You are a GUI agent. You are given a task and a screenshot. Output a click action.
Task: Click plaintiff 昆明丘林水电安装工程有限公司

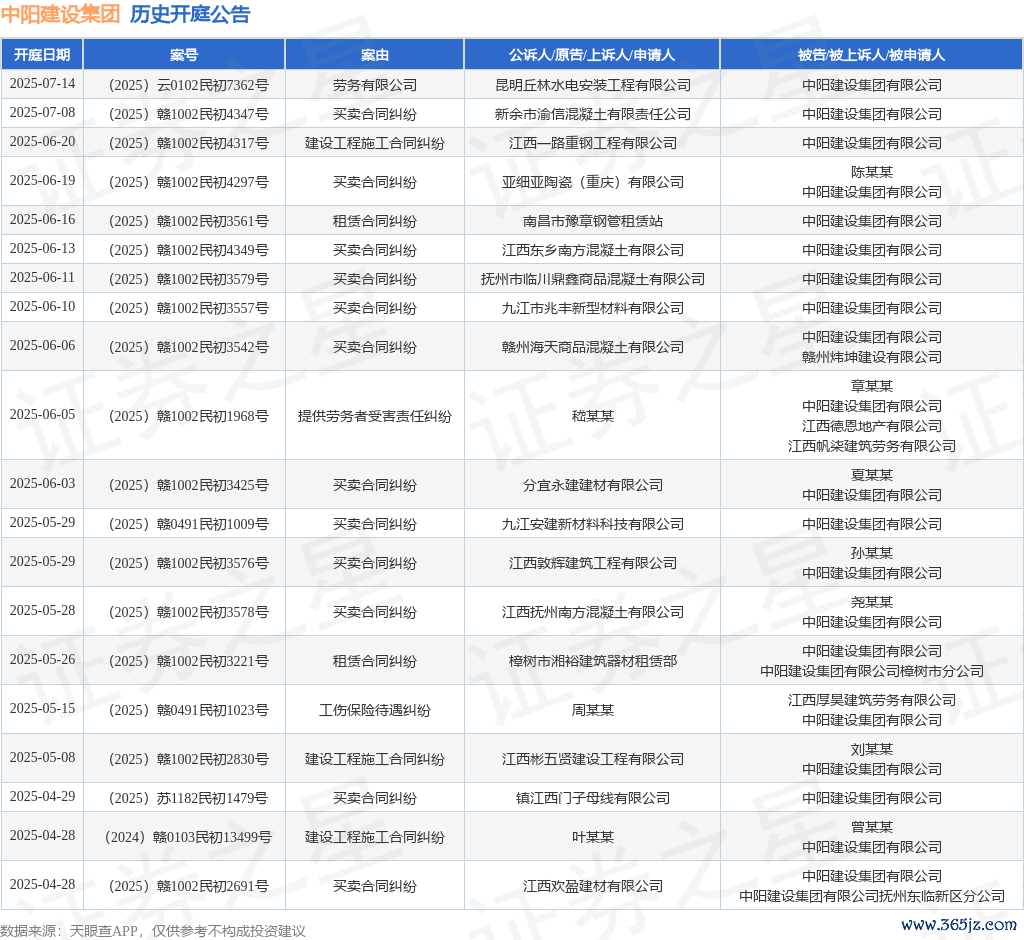[593, 85]
